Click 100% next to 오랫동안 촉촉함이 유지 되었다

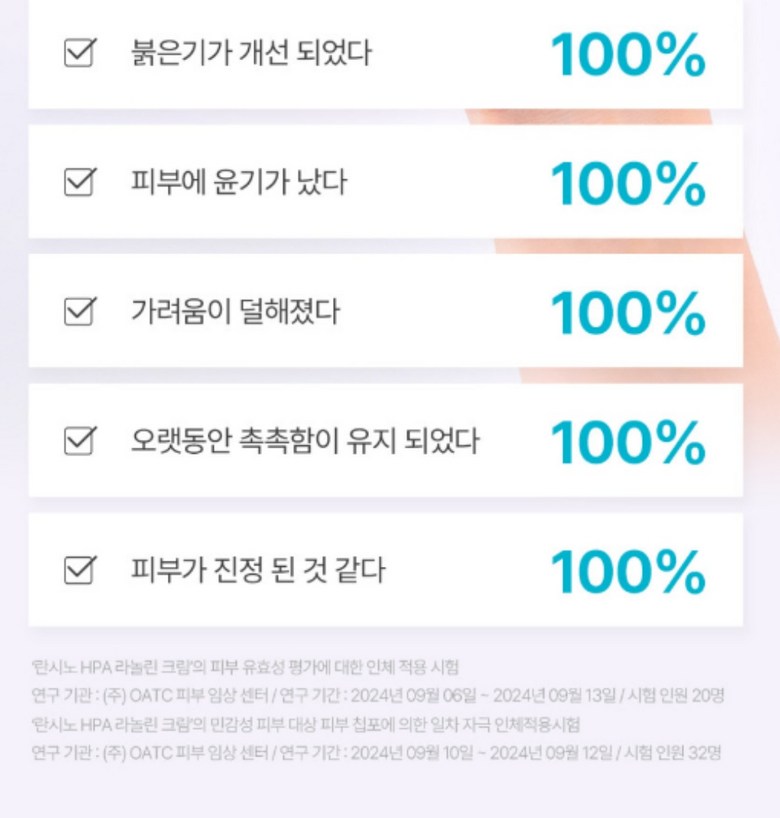click(x=628, y=443)
